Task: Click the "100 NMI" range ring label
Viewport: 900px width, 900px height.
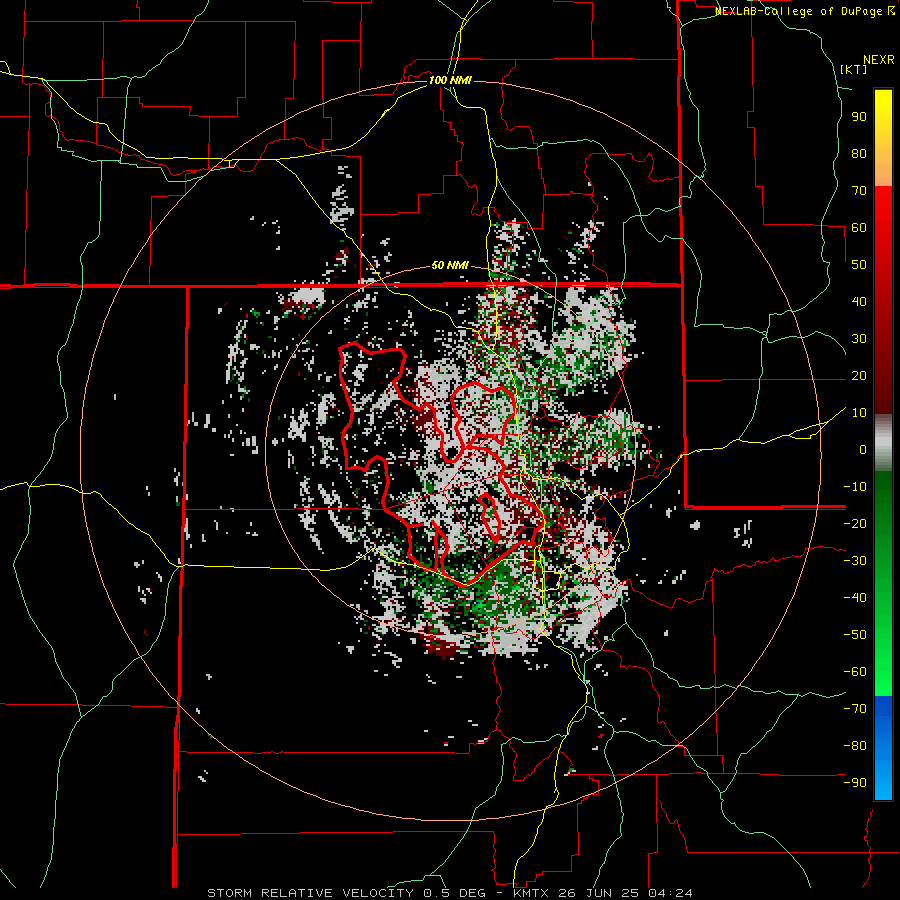Action: click(x=450, y=80)
